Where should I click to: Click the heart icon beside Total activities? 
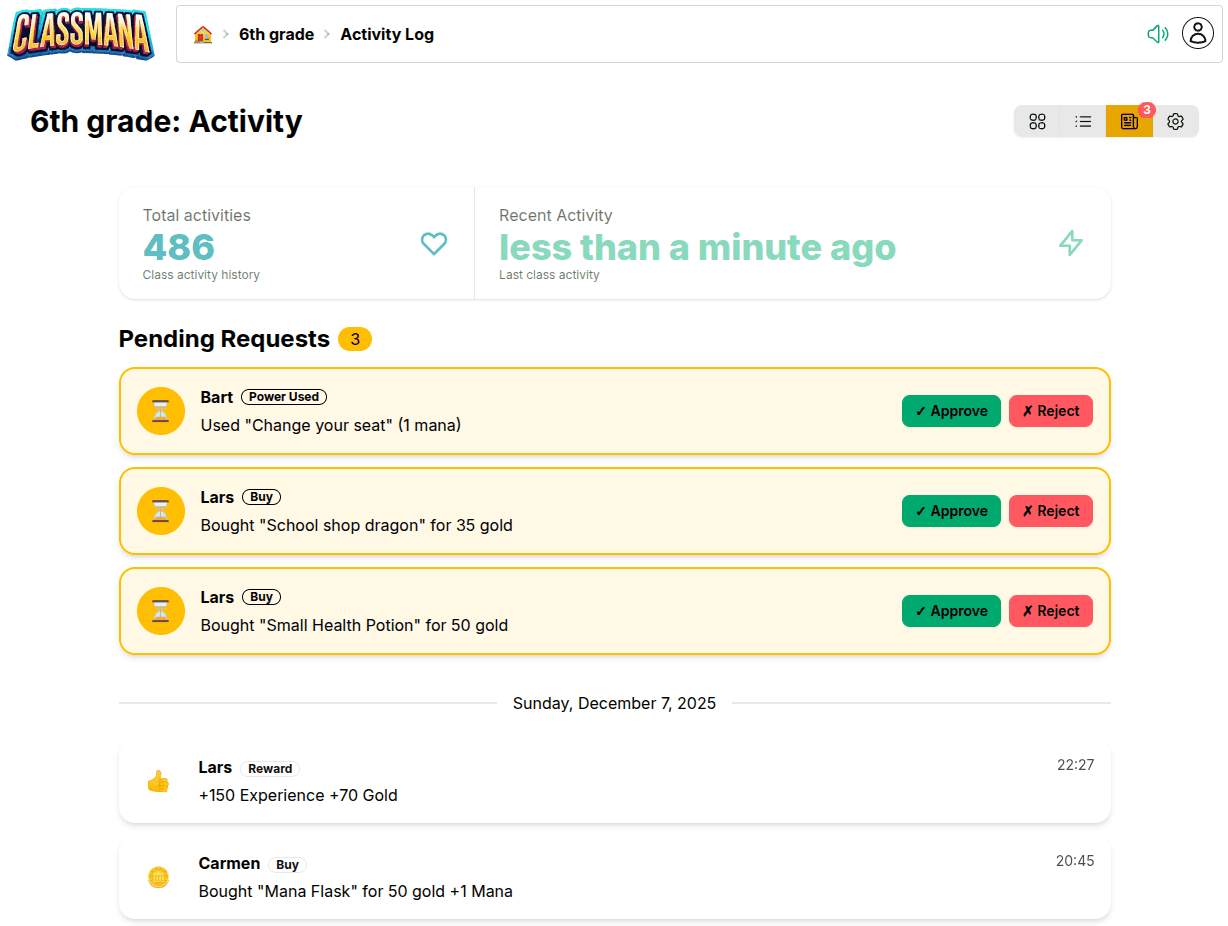point(433,243)
